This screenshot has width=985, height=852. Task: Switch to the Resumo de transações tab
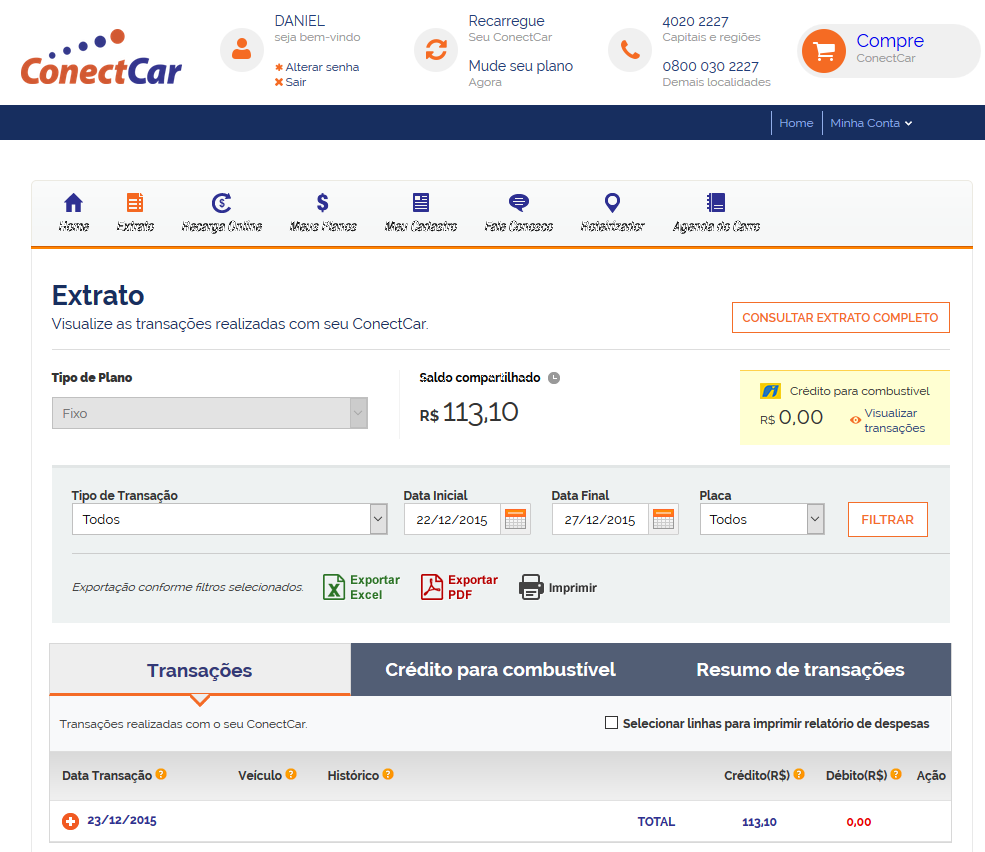[800, 669]
